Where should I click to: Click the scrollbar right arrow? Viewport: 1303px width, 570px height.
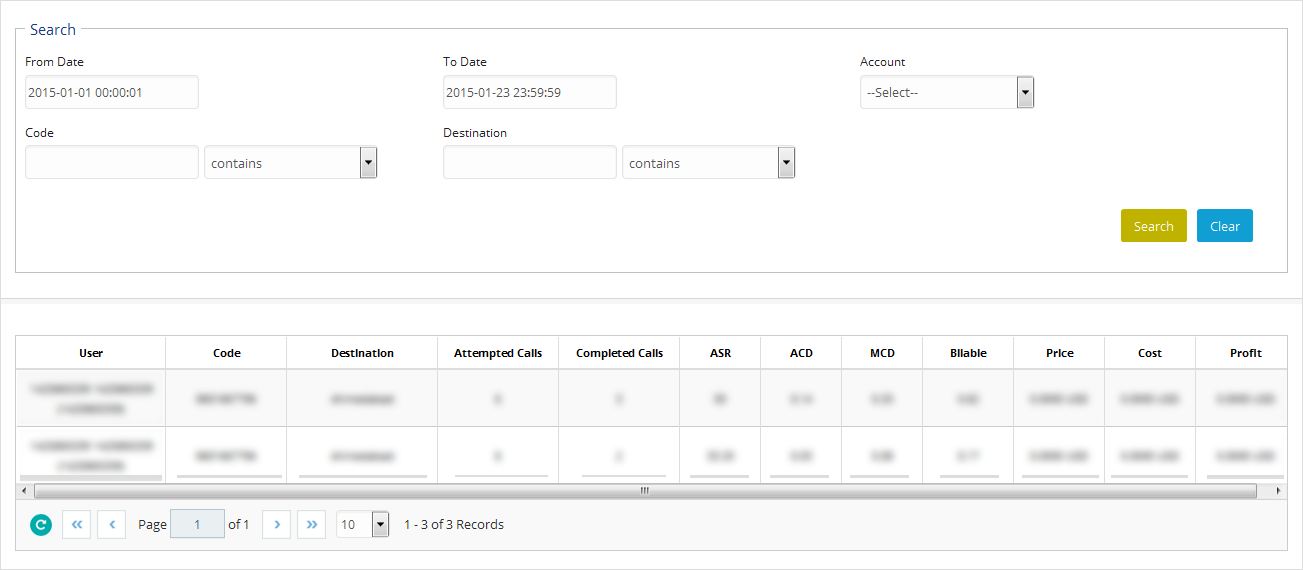coord(1278,491)
